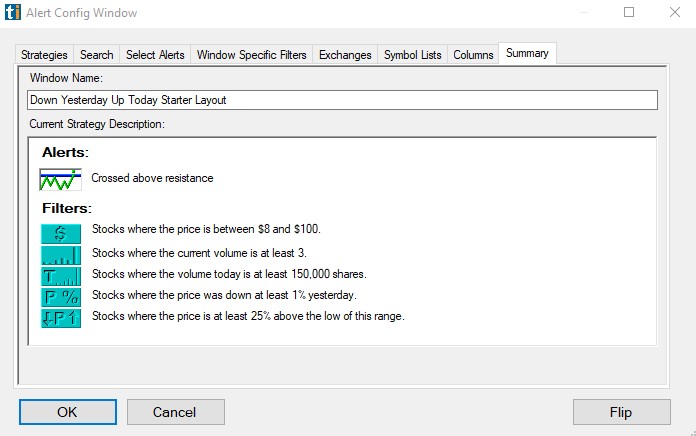Open the Columns tab
The height and width of the screenshot is (436, 696).
pos(473,55)
